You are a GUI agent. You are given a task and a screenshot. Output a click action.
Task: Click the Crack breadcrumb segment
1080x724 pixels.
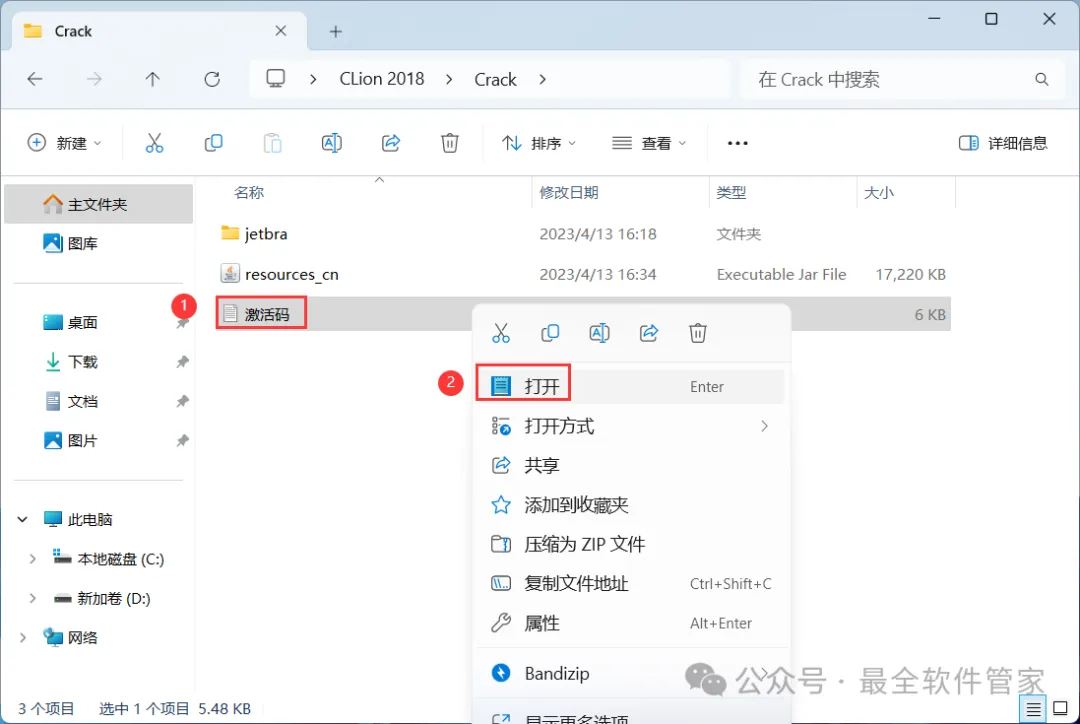coord(495,79)
